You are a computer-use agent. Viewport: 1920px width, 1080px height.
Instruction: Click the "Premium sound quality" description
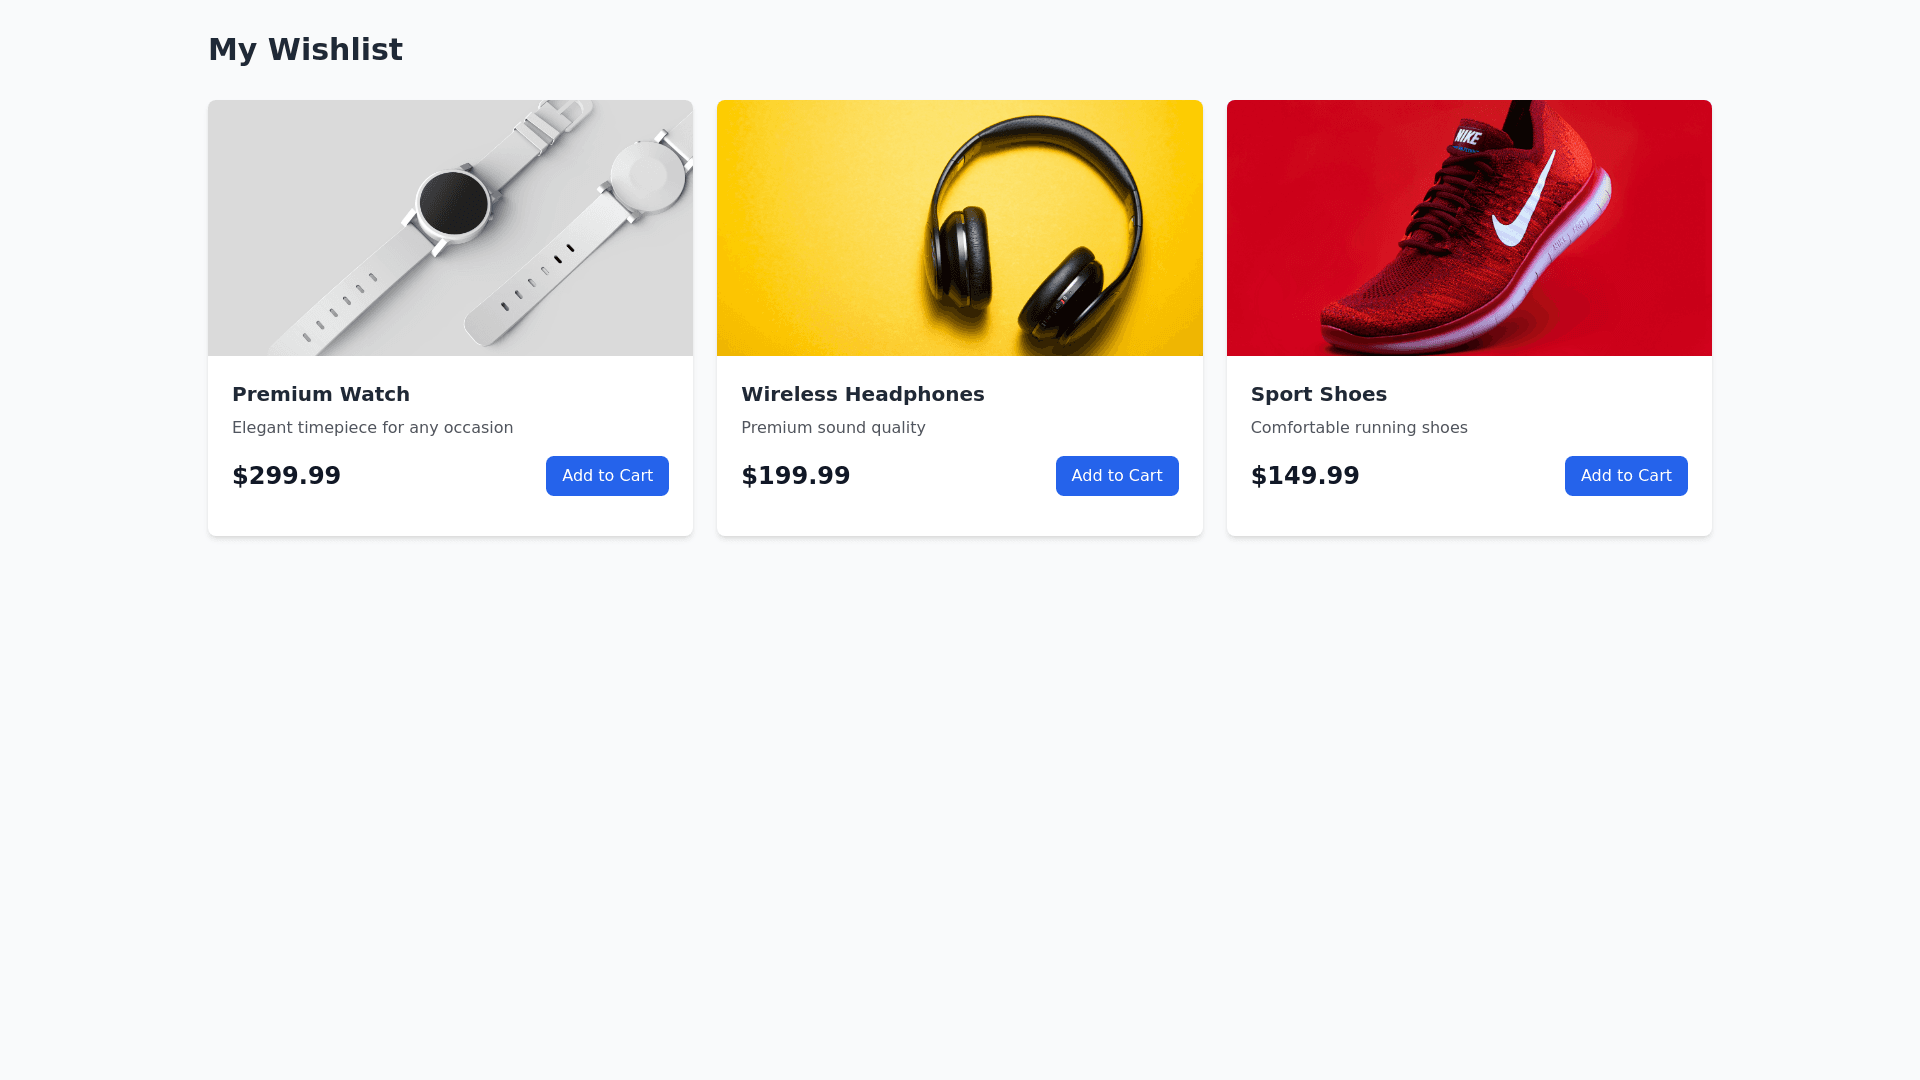(x=833, y=428)
